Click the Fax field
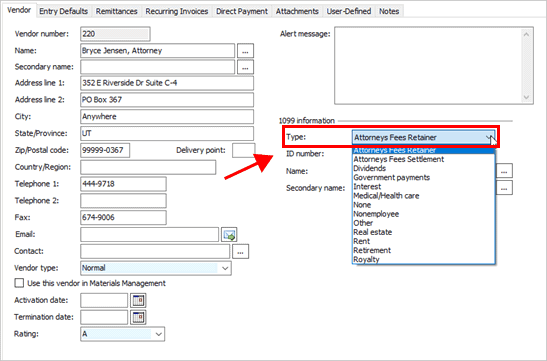Image resolution: width=547 pixels, height=361 pixels. point(123,217)
